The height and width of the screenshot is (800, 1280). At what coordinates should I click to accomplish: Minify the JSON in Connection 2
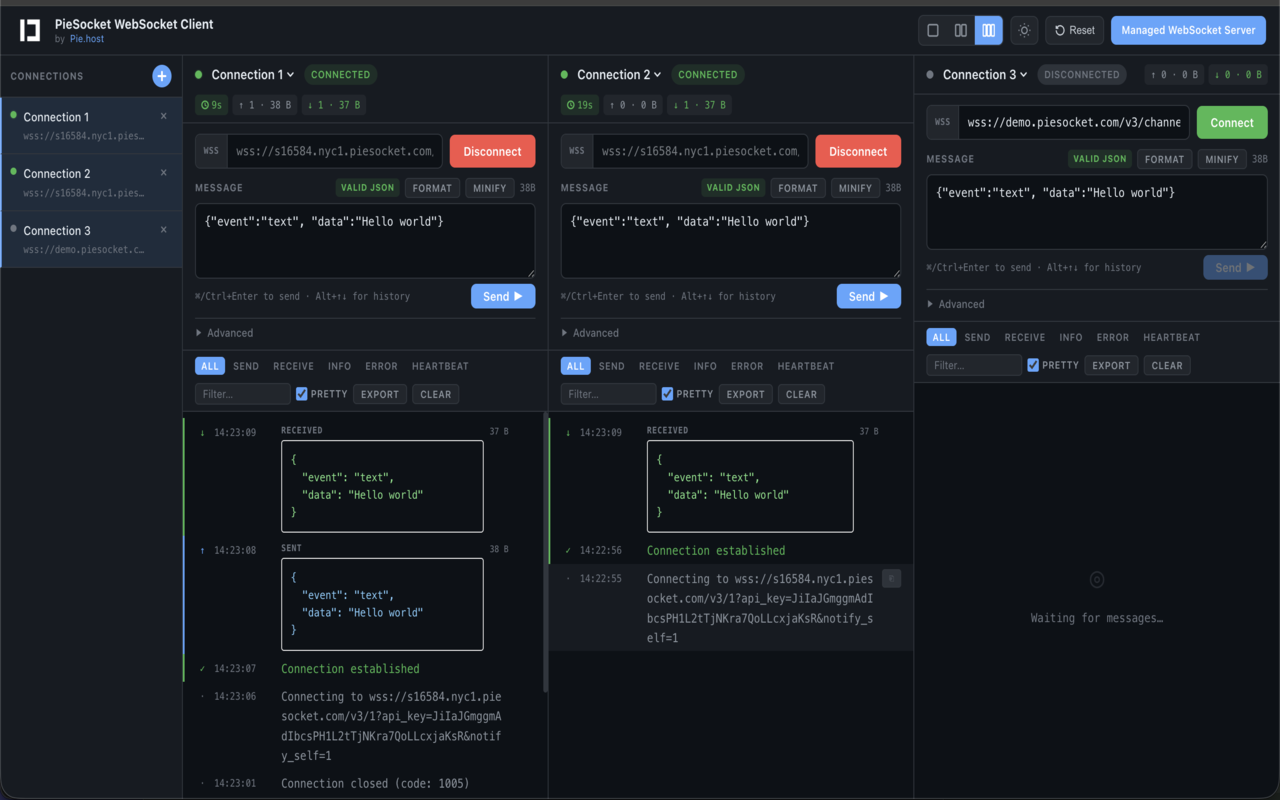coord(855,188)
